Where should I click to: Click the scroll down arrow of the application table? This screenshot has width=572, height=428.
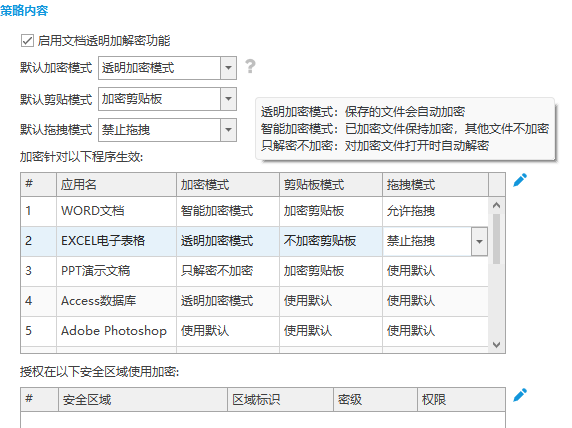pos(496,344)
